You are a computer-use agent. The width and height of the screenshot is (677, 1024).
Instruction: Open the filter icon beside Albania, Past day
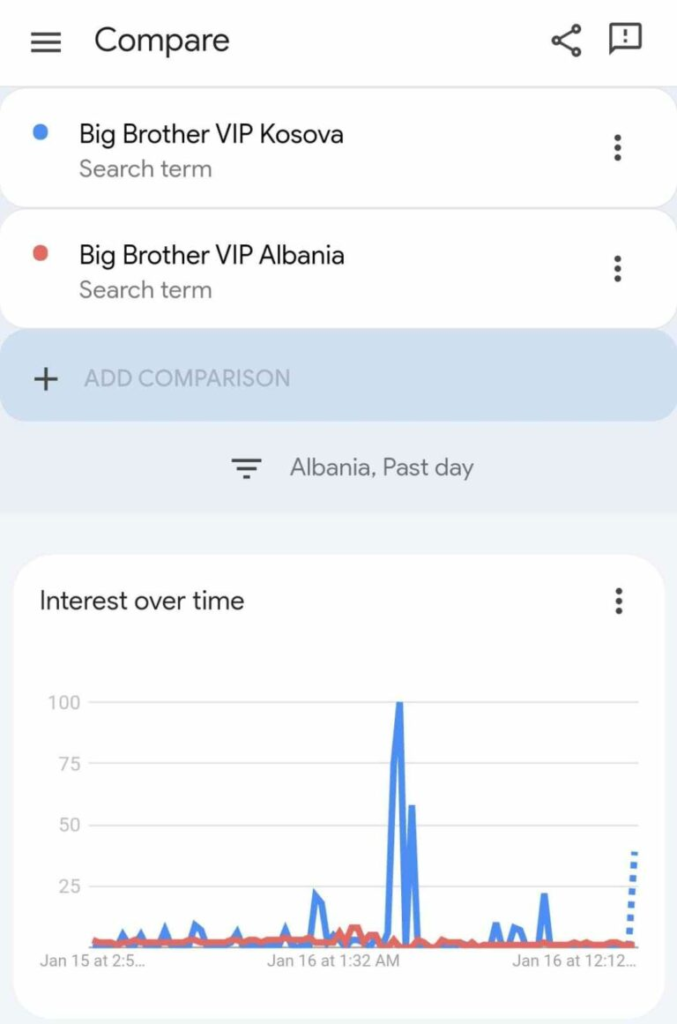point(246,468)
